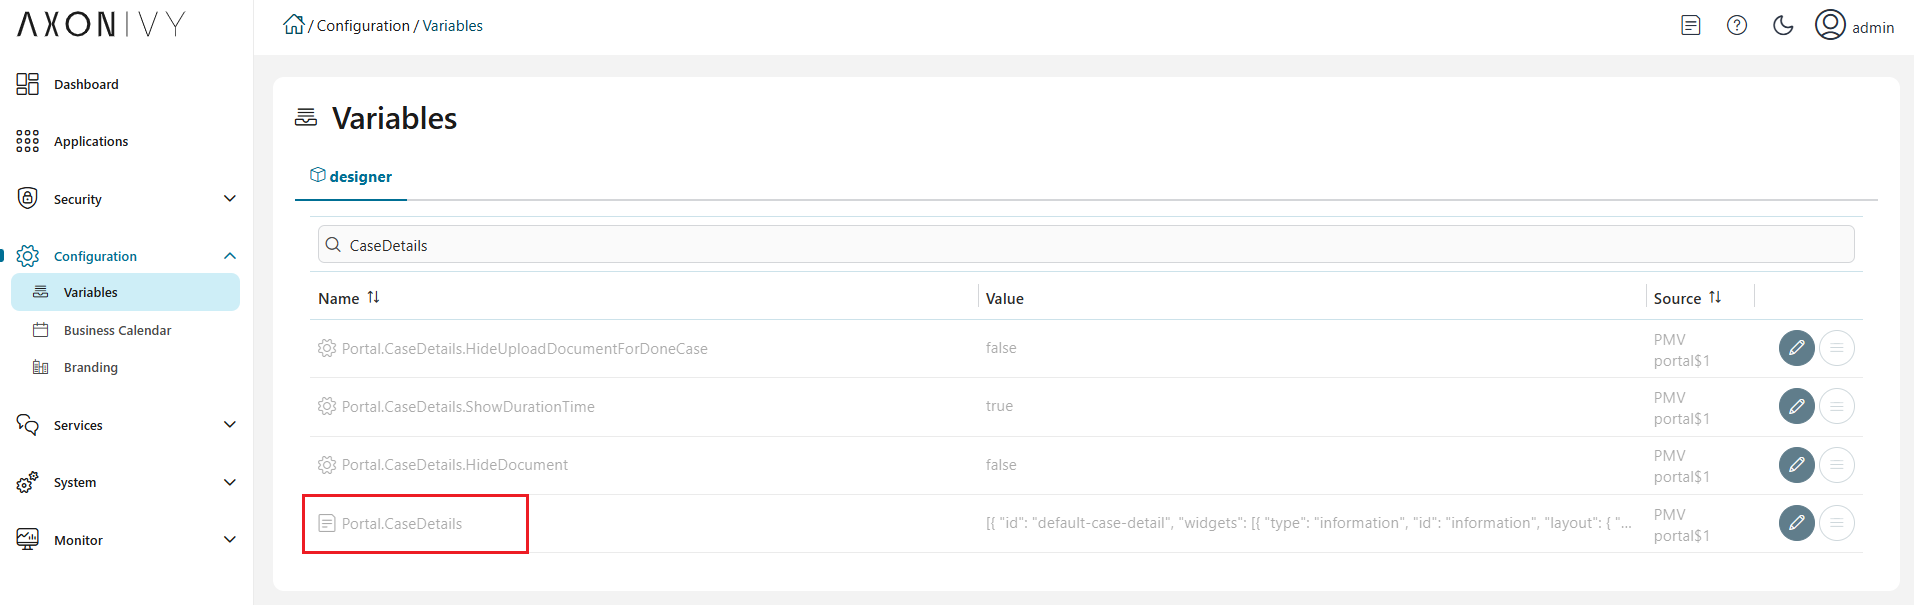This screenshot has width=1914, height=605.
Task: Go to Branding in the sidebar
Action: (x=90, y=367)
